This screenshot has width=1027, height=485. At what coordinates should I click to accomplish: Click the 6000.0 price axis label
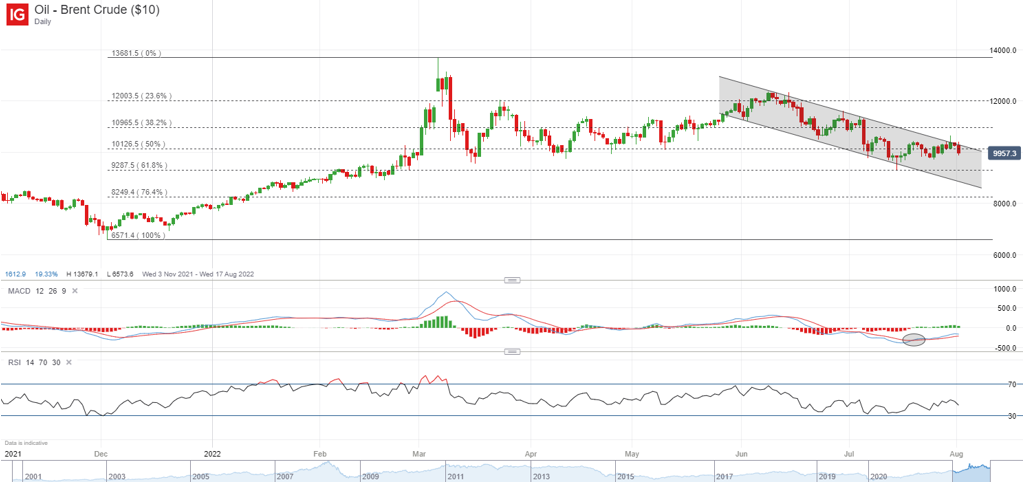click(1005, 255)
